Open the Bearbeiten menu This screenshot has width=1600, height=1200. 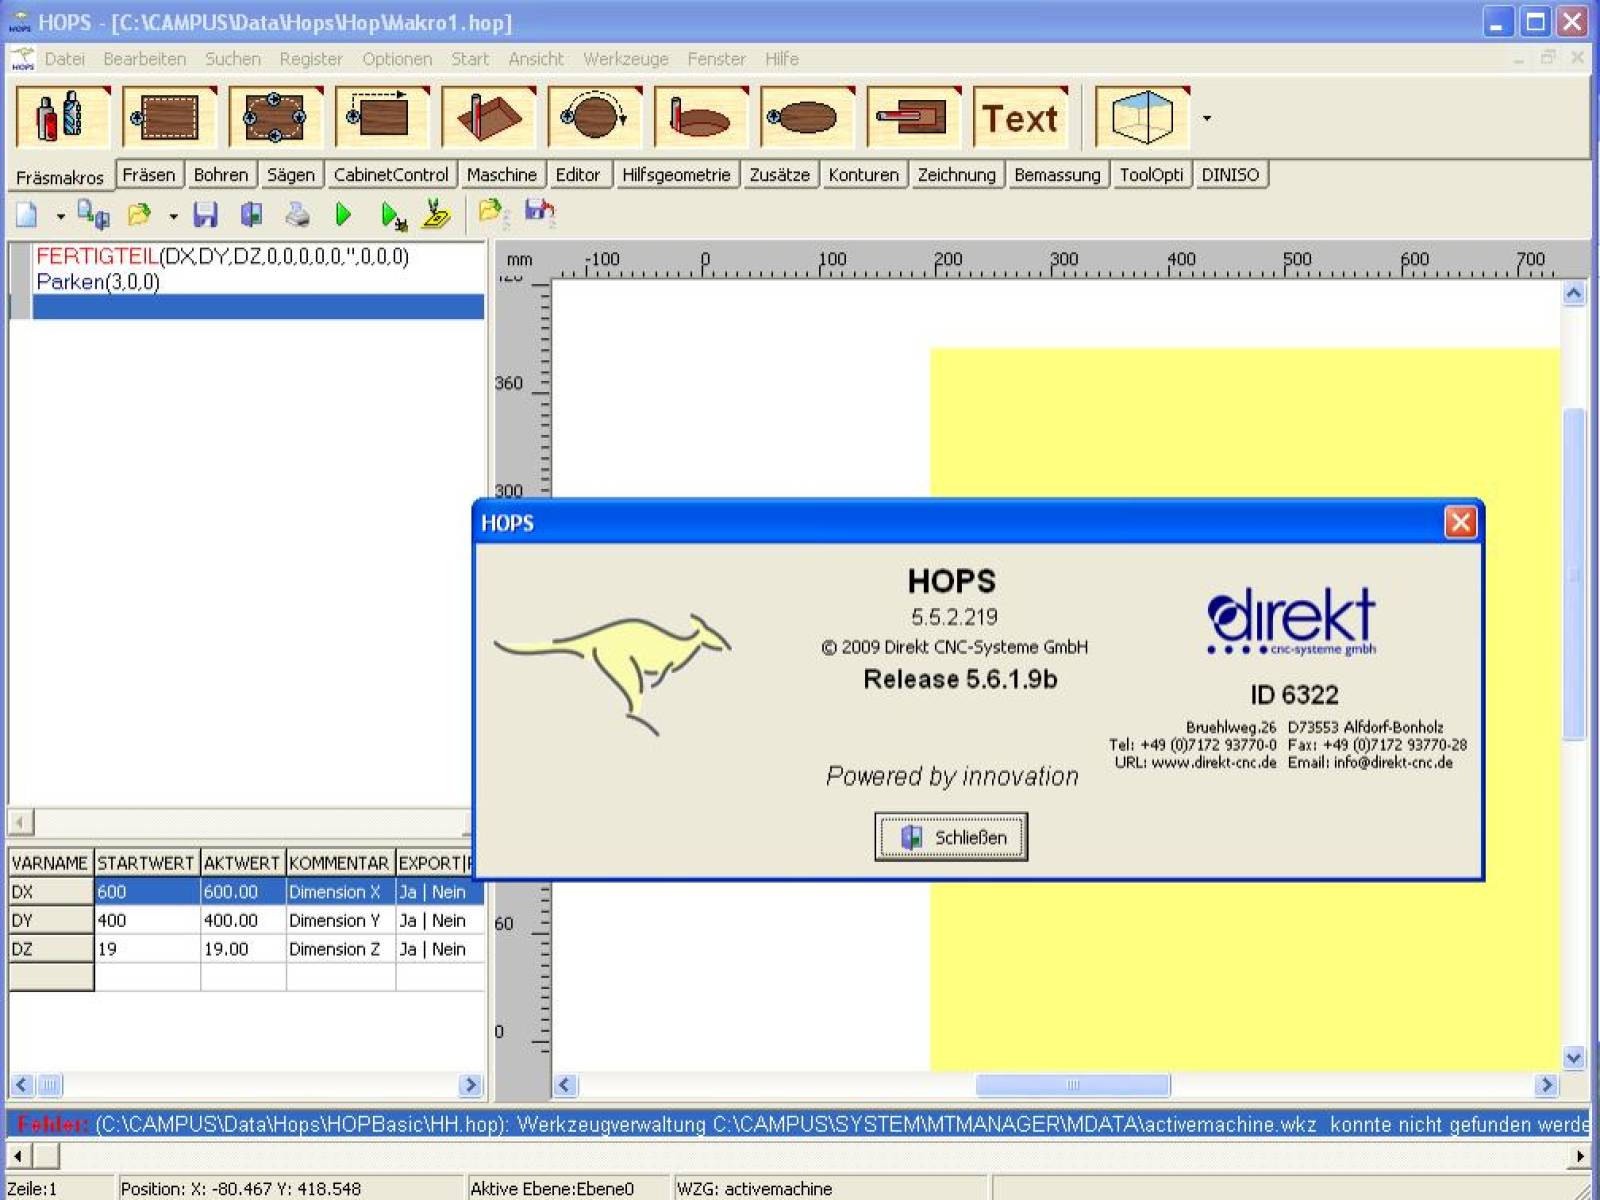coord(144,59)
